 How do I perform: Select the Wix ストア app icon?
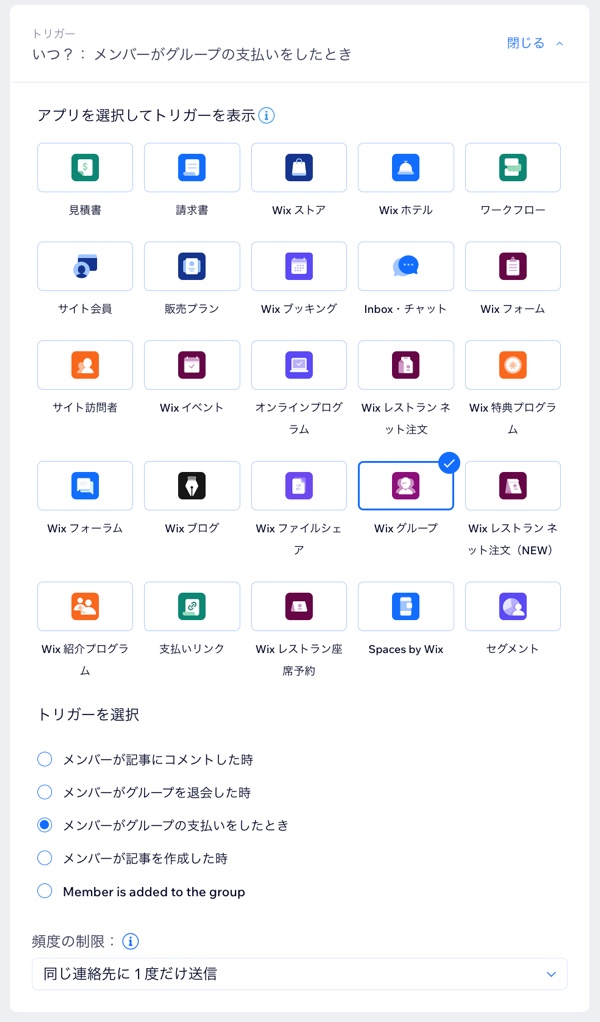point(299,168)
